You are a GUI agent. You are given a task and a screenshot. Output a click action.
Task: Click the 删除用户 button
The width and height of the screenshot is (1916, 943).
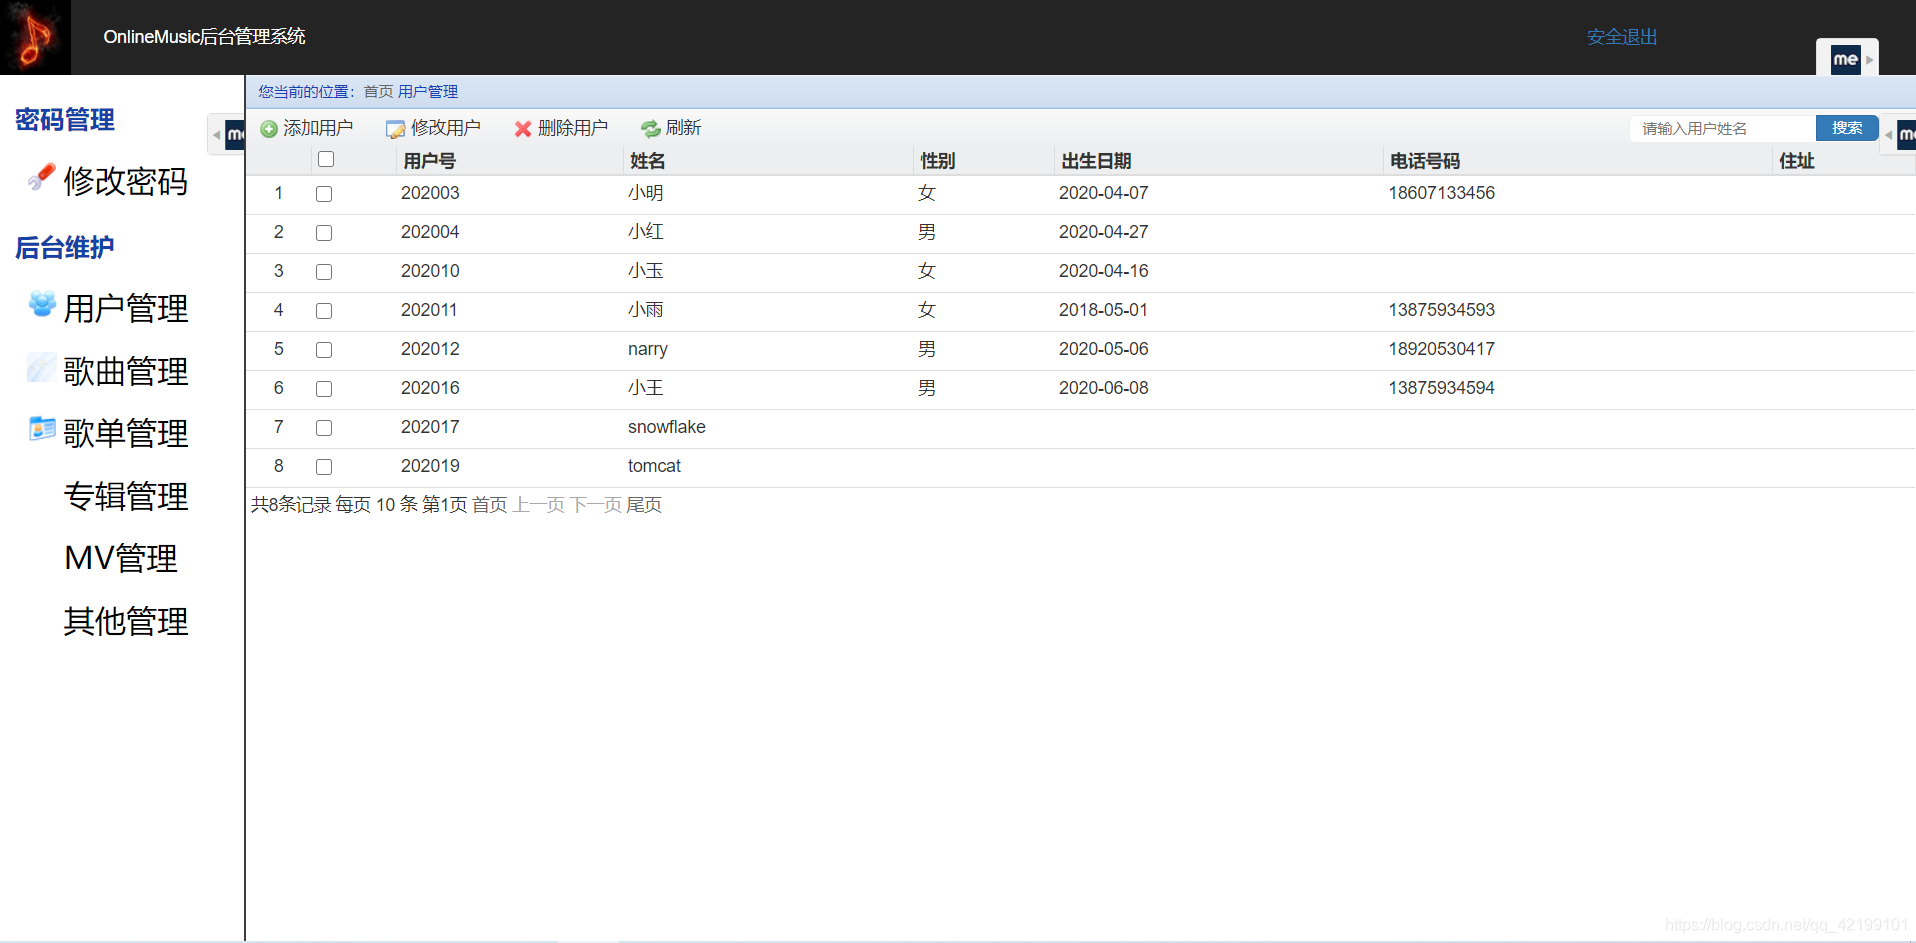pos(561,128)
